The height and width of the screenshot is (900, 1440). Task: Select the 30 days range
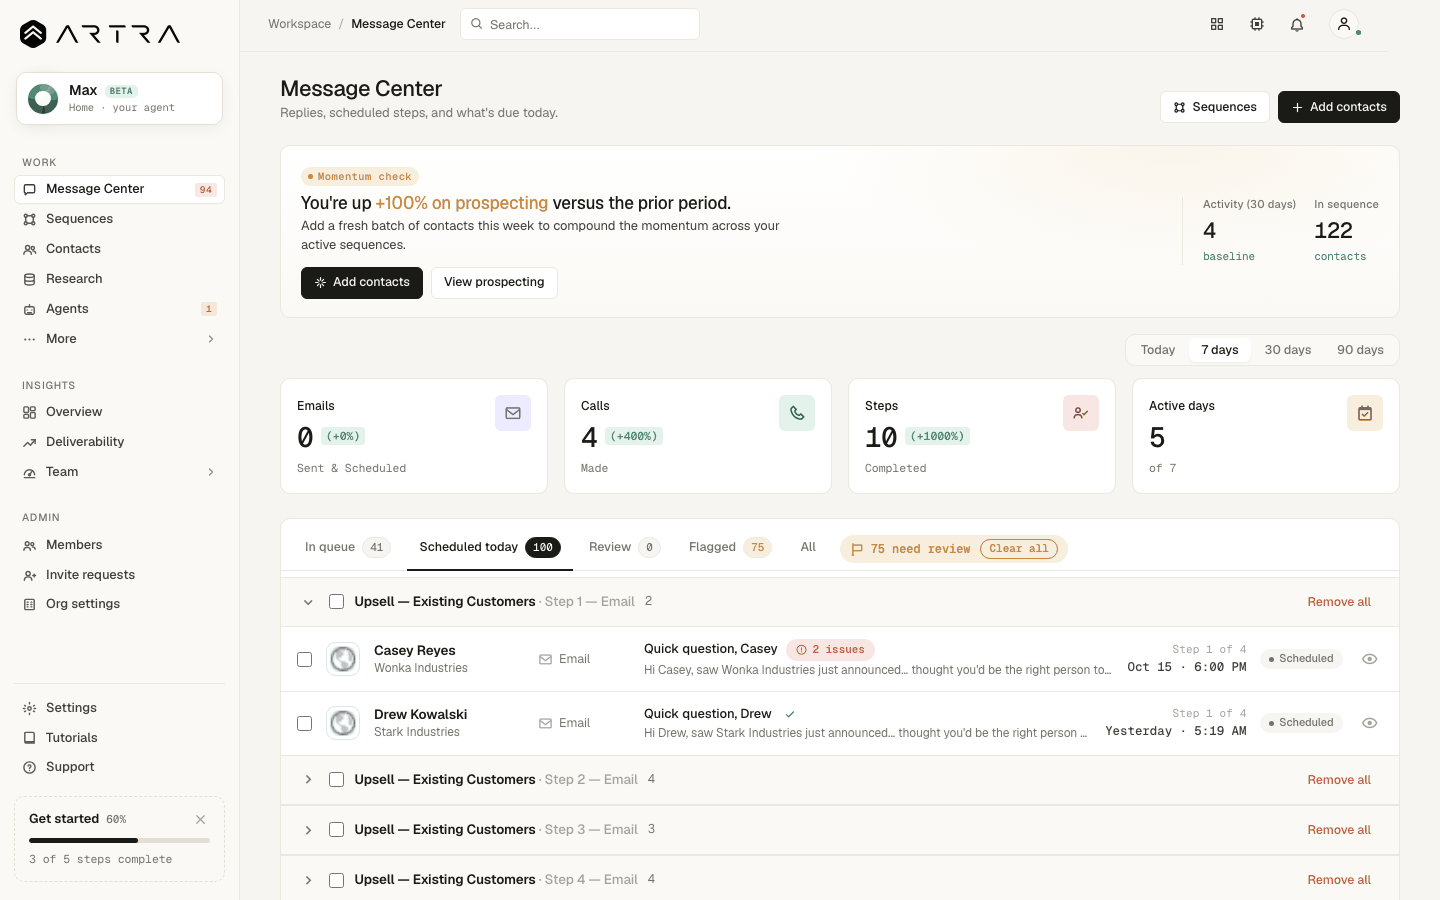1287,350
